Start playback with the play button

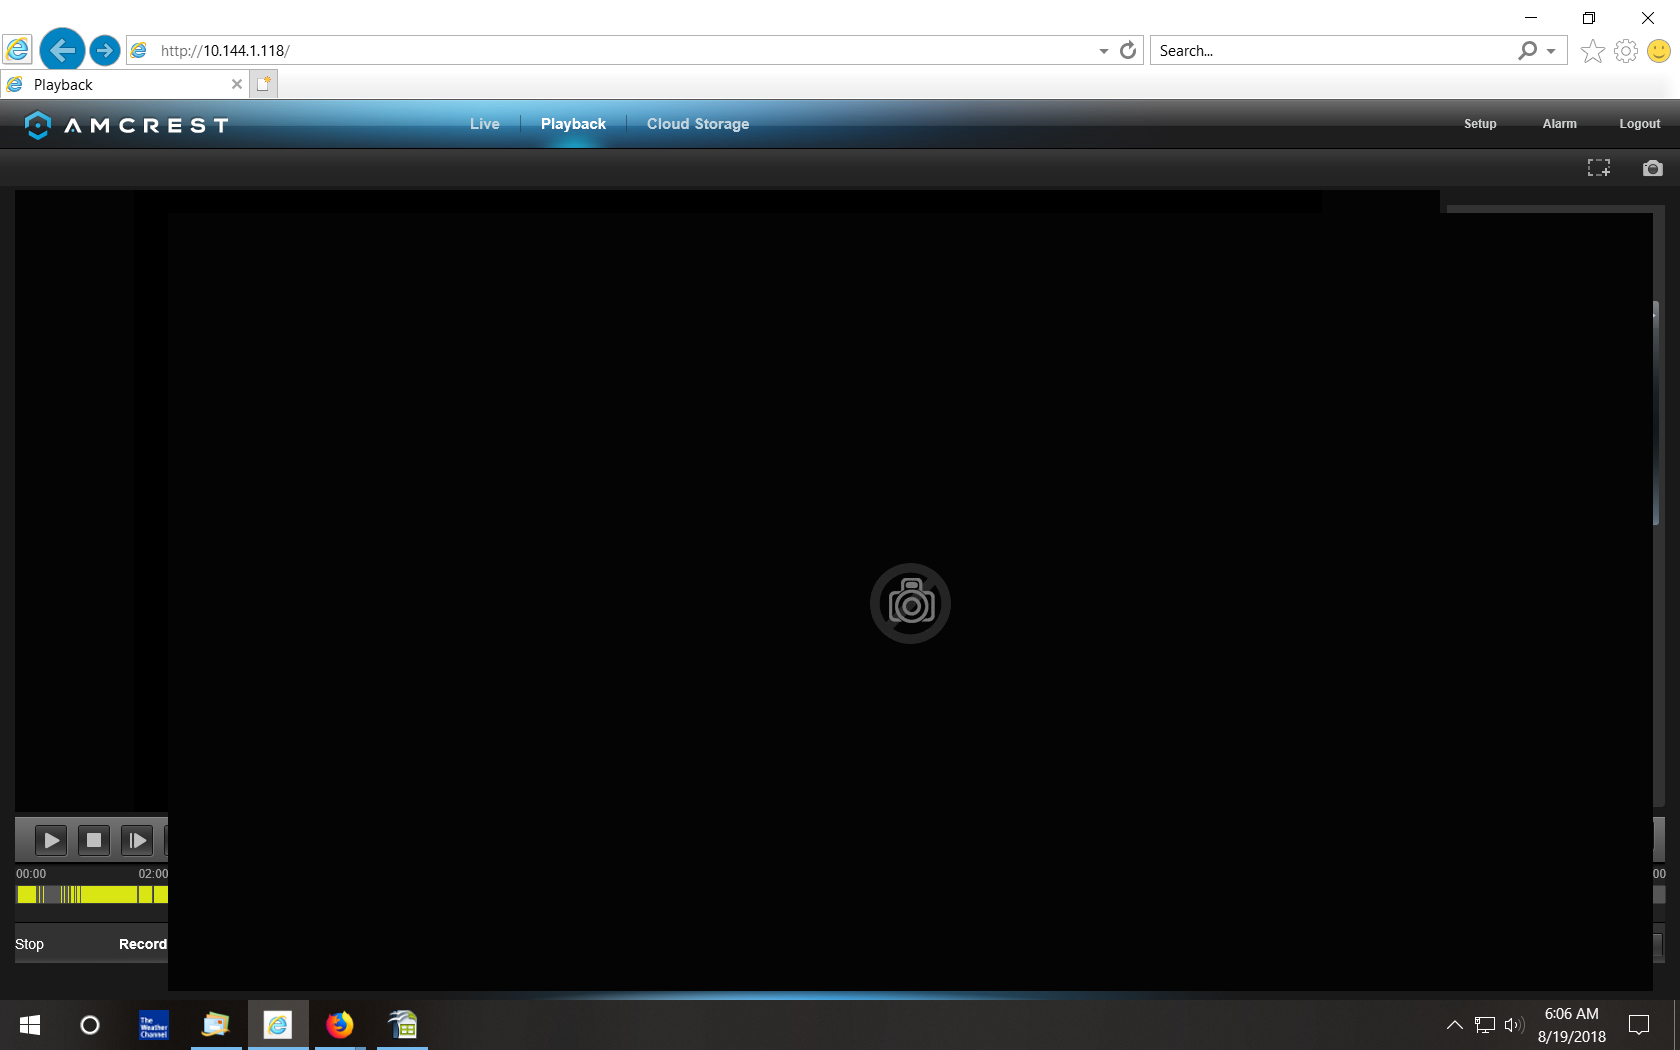pos(51,840)
